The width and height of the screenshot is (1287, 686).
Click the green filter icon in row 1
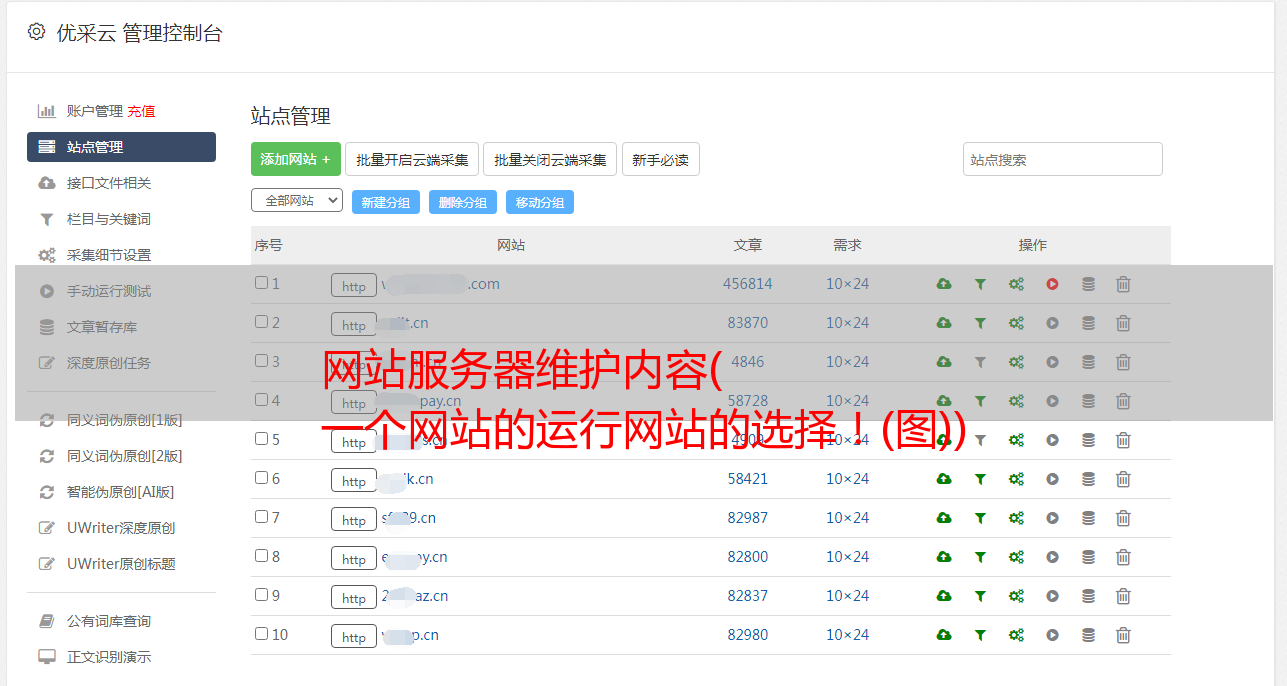[980, 284]
